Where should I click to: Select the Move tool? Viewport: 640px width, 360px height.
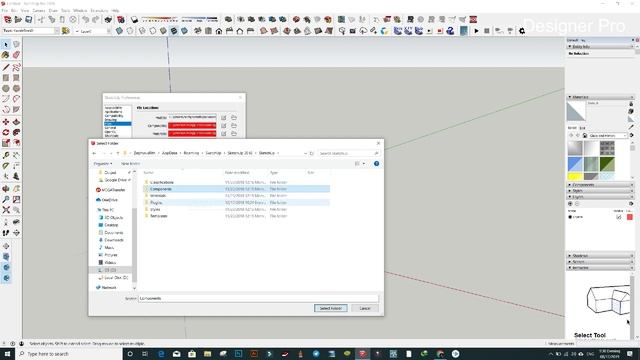pos(6,122)
